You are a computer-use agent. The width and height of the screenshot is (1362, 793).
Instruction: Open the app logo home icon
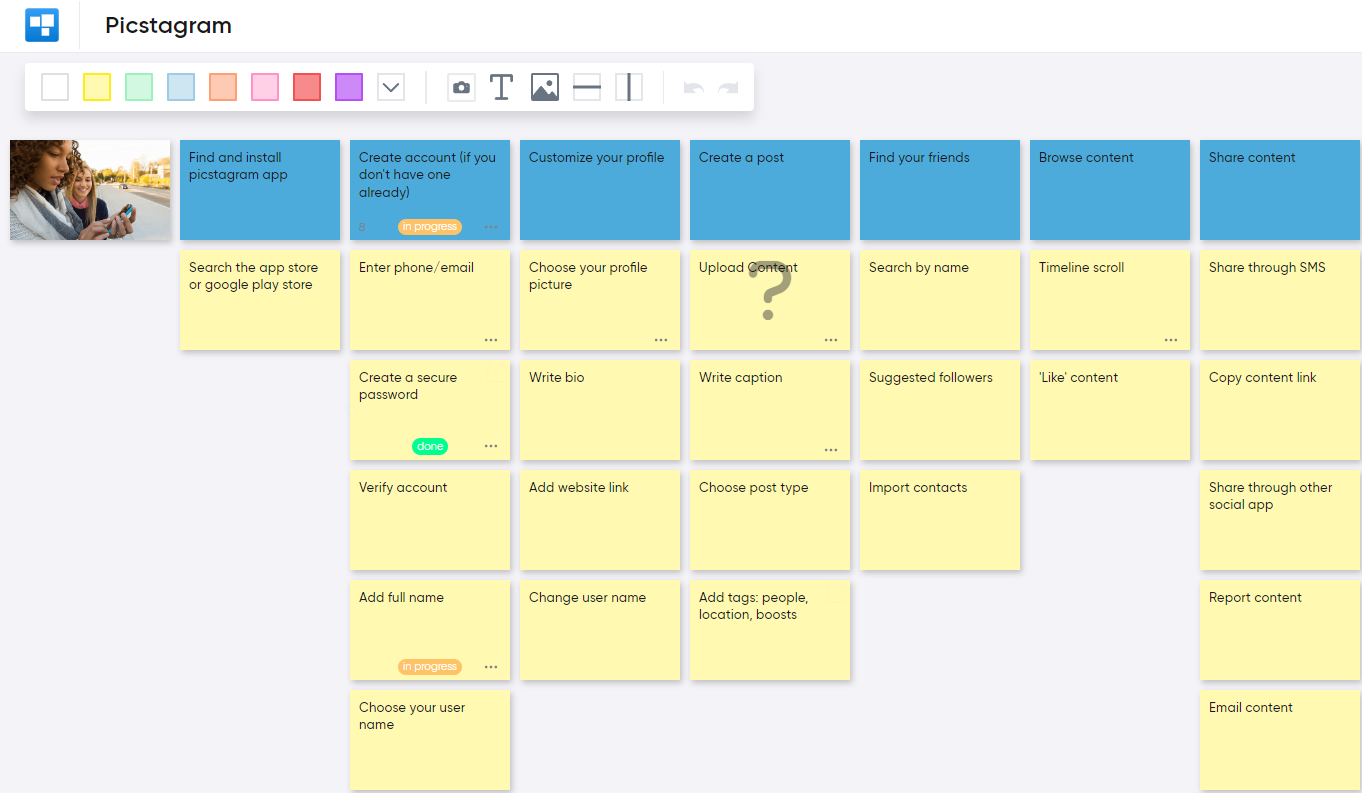click(42, 25)
